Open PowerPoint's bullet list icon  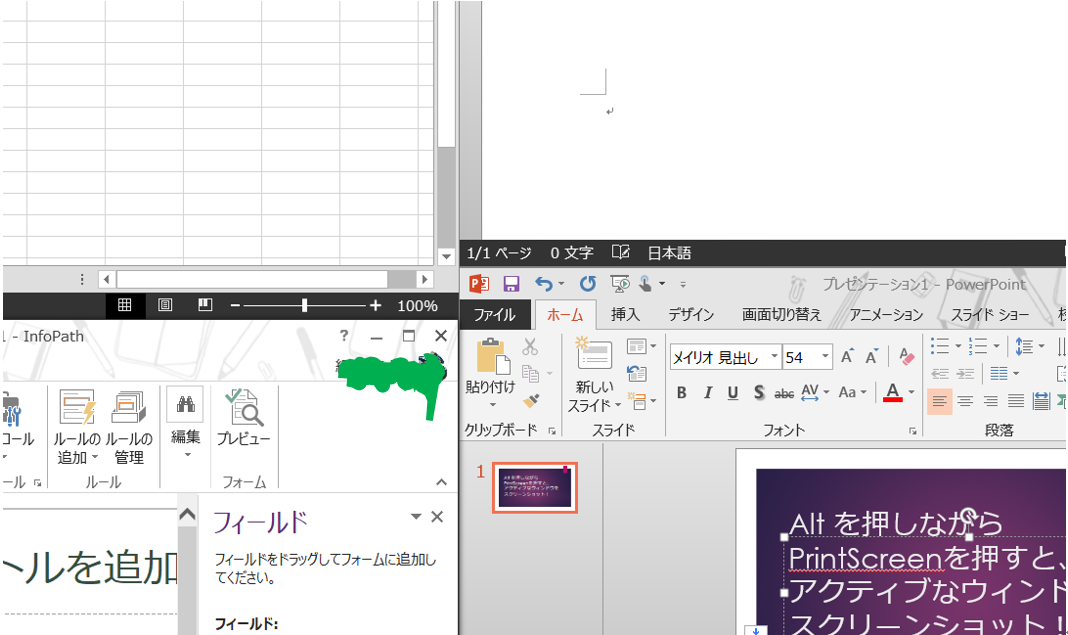[941, 347]
